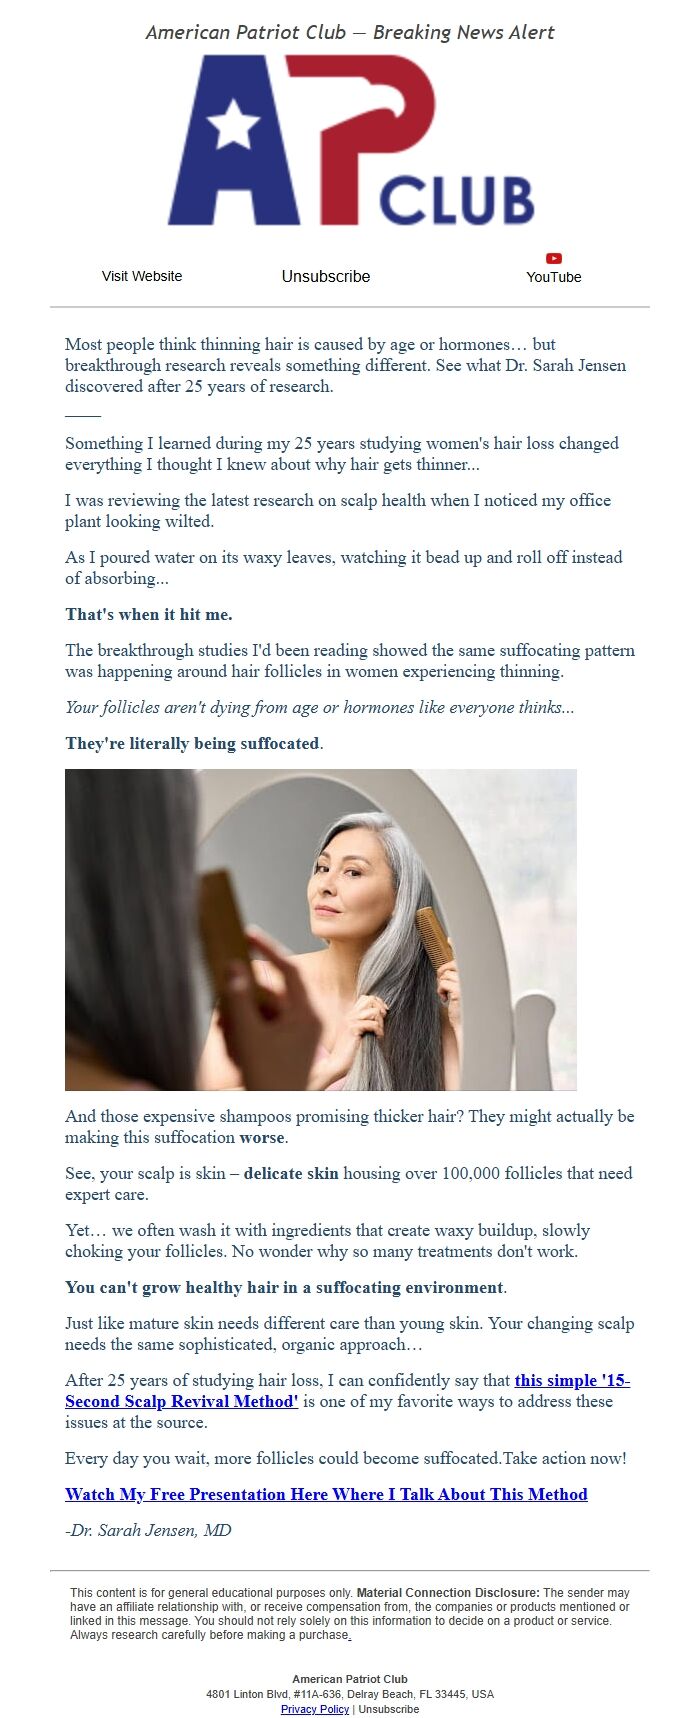Click Unsubscribe in the header navigation

pos(326,276)
